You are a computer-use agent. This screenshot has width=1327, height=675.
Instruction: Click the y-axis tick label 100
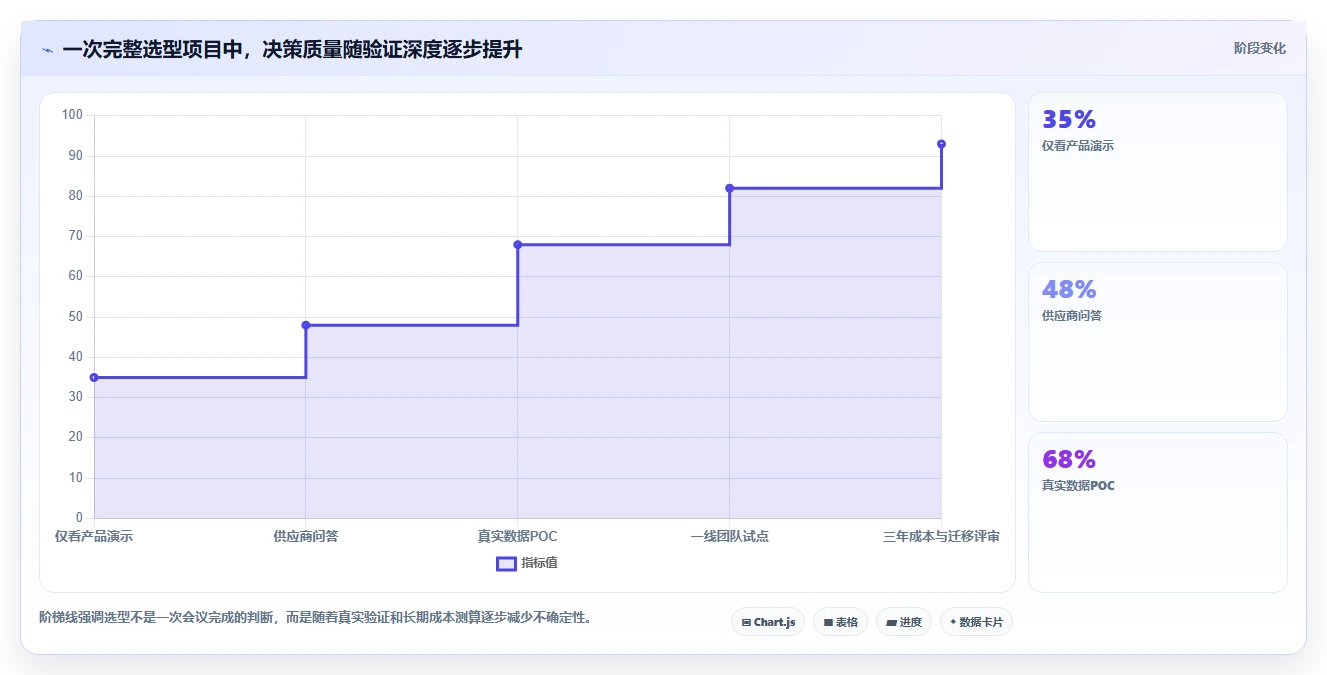pos(72,115)
